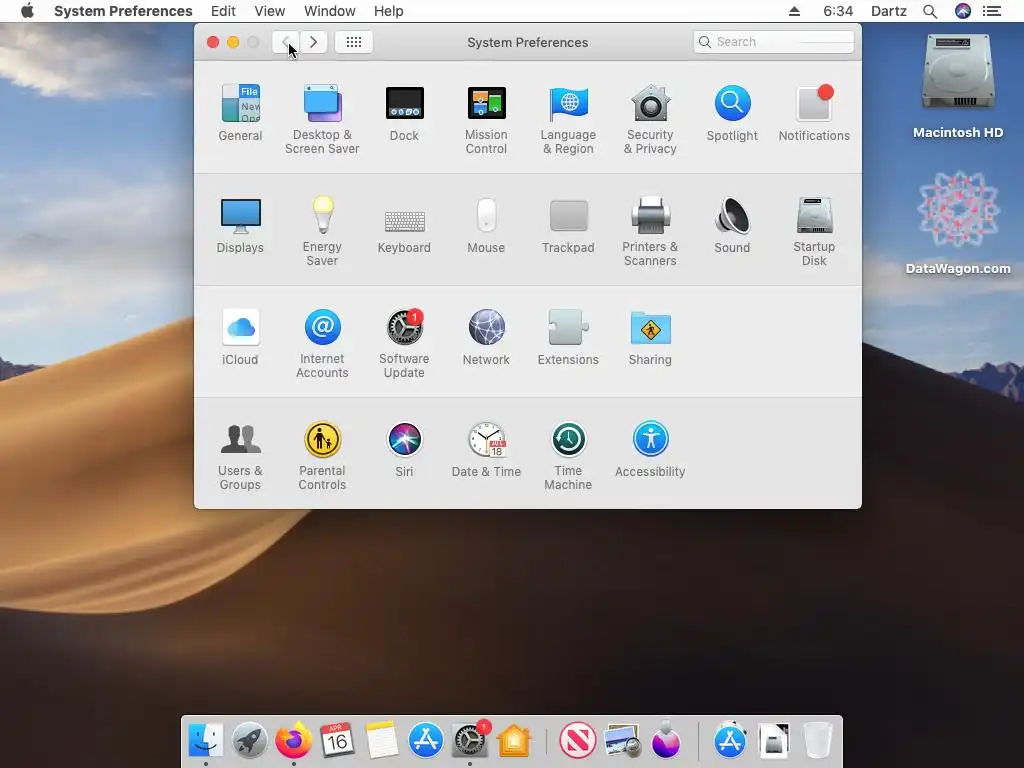The height and width of the screenshot is (768, 1024).
Task: Open the Trash in the Dock
Action: (817, 741)
